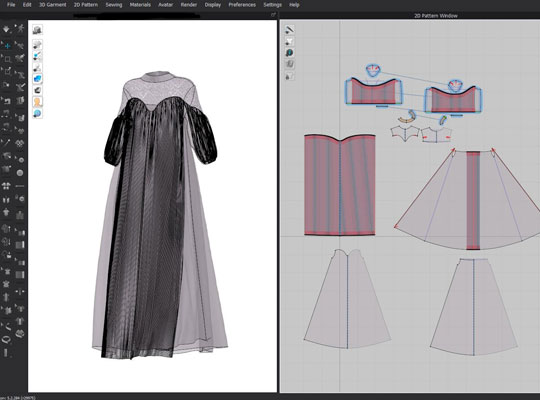
Task: Open the 2D Pattern menu
Action: (x=86, y=5)
